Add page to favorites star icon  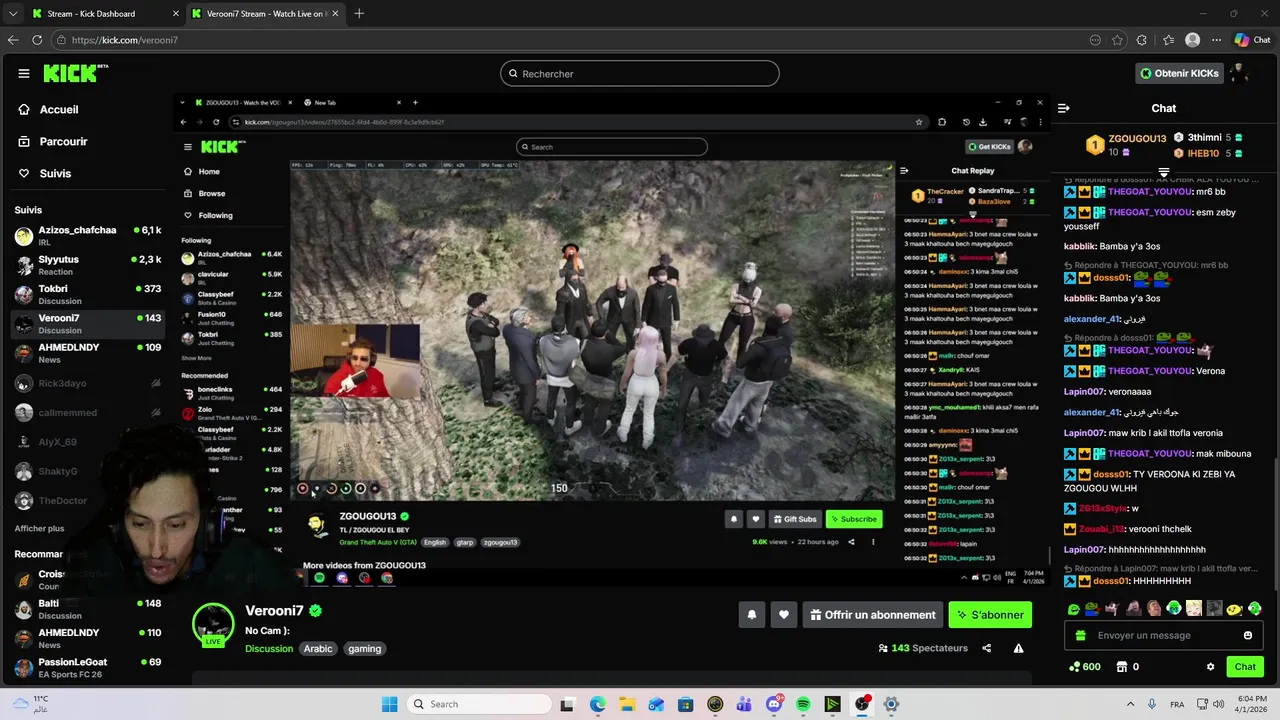[1117, 40]
